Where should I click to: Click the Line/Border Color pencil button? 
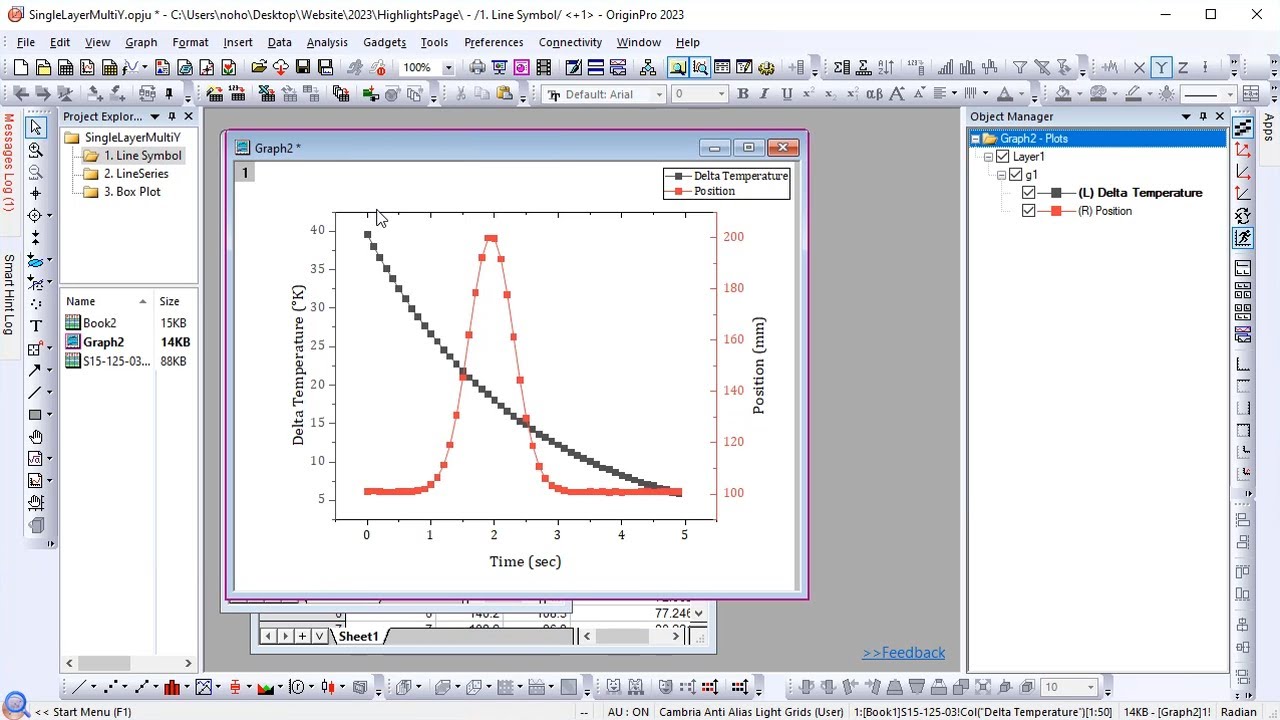tap(1133, 94)
